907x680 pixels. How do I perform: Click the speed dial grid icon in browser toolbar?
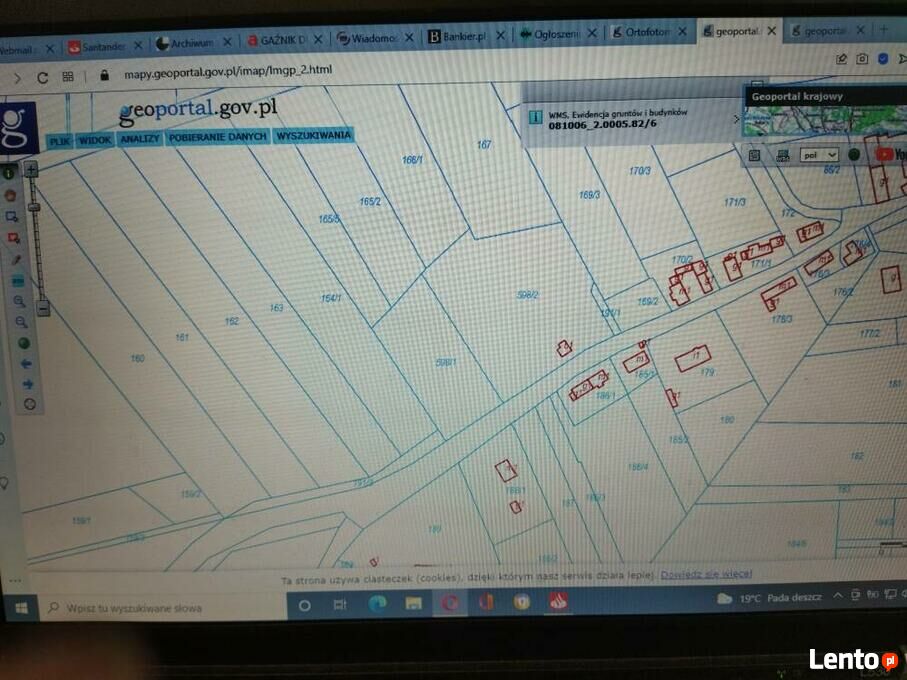(68, 76)
